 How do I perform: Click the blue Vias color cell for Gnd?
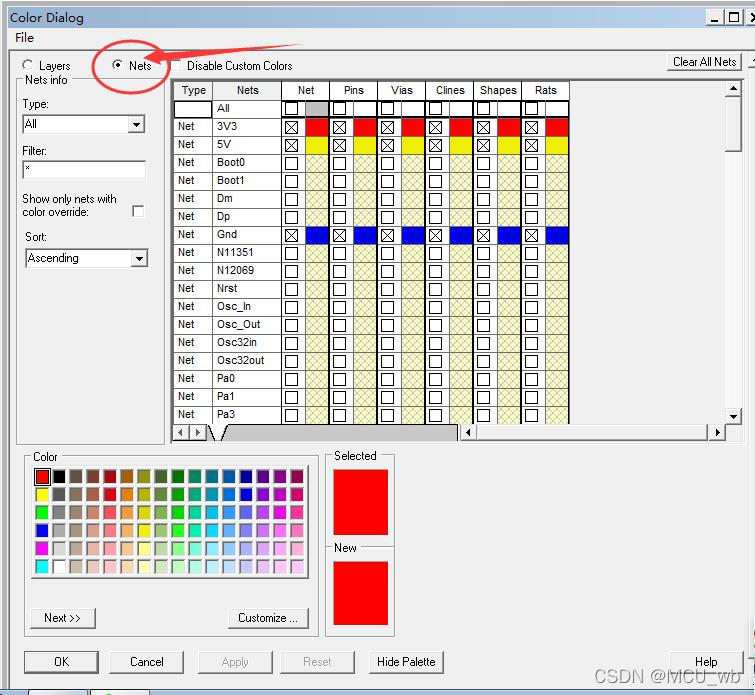click(413, 235)
